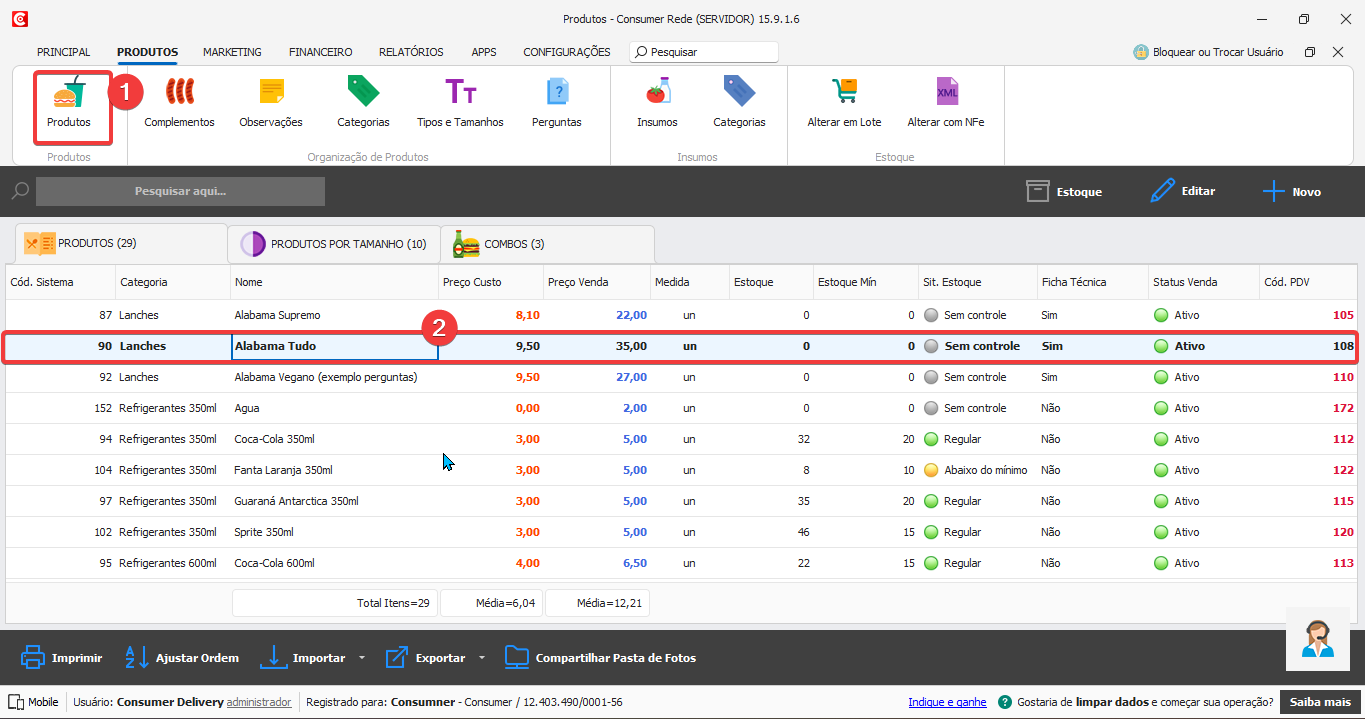Open the Complementos ribbon icon
This screenshot has width=1365, height=719.
tap(179, 94)
